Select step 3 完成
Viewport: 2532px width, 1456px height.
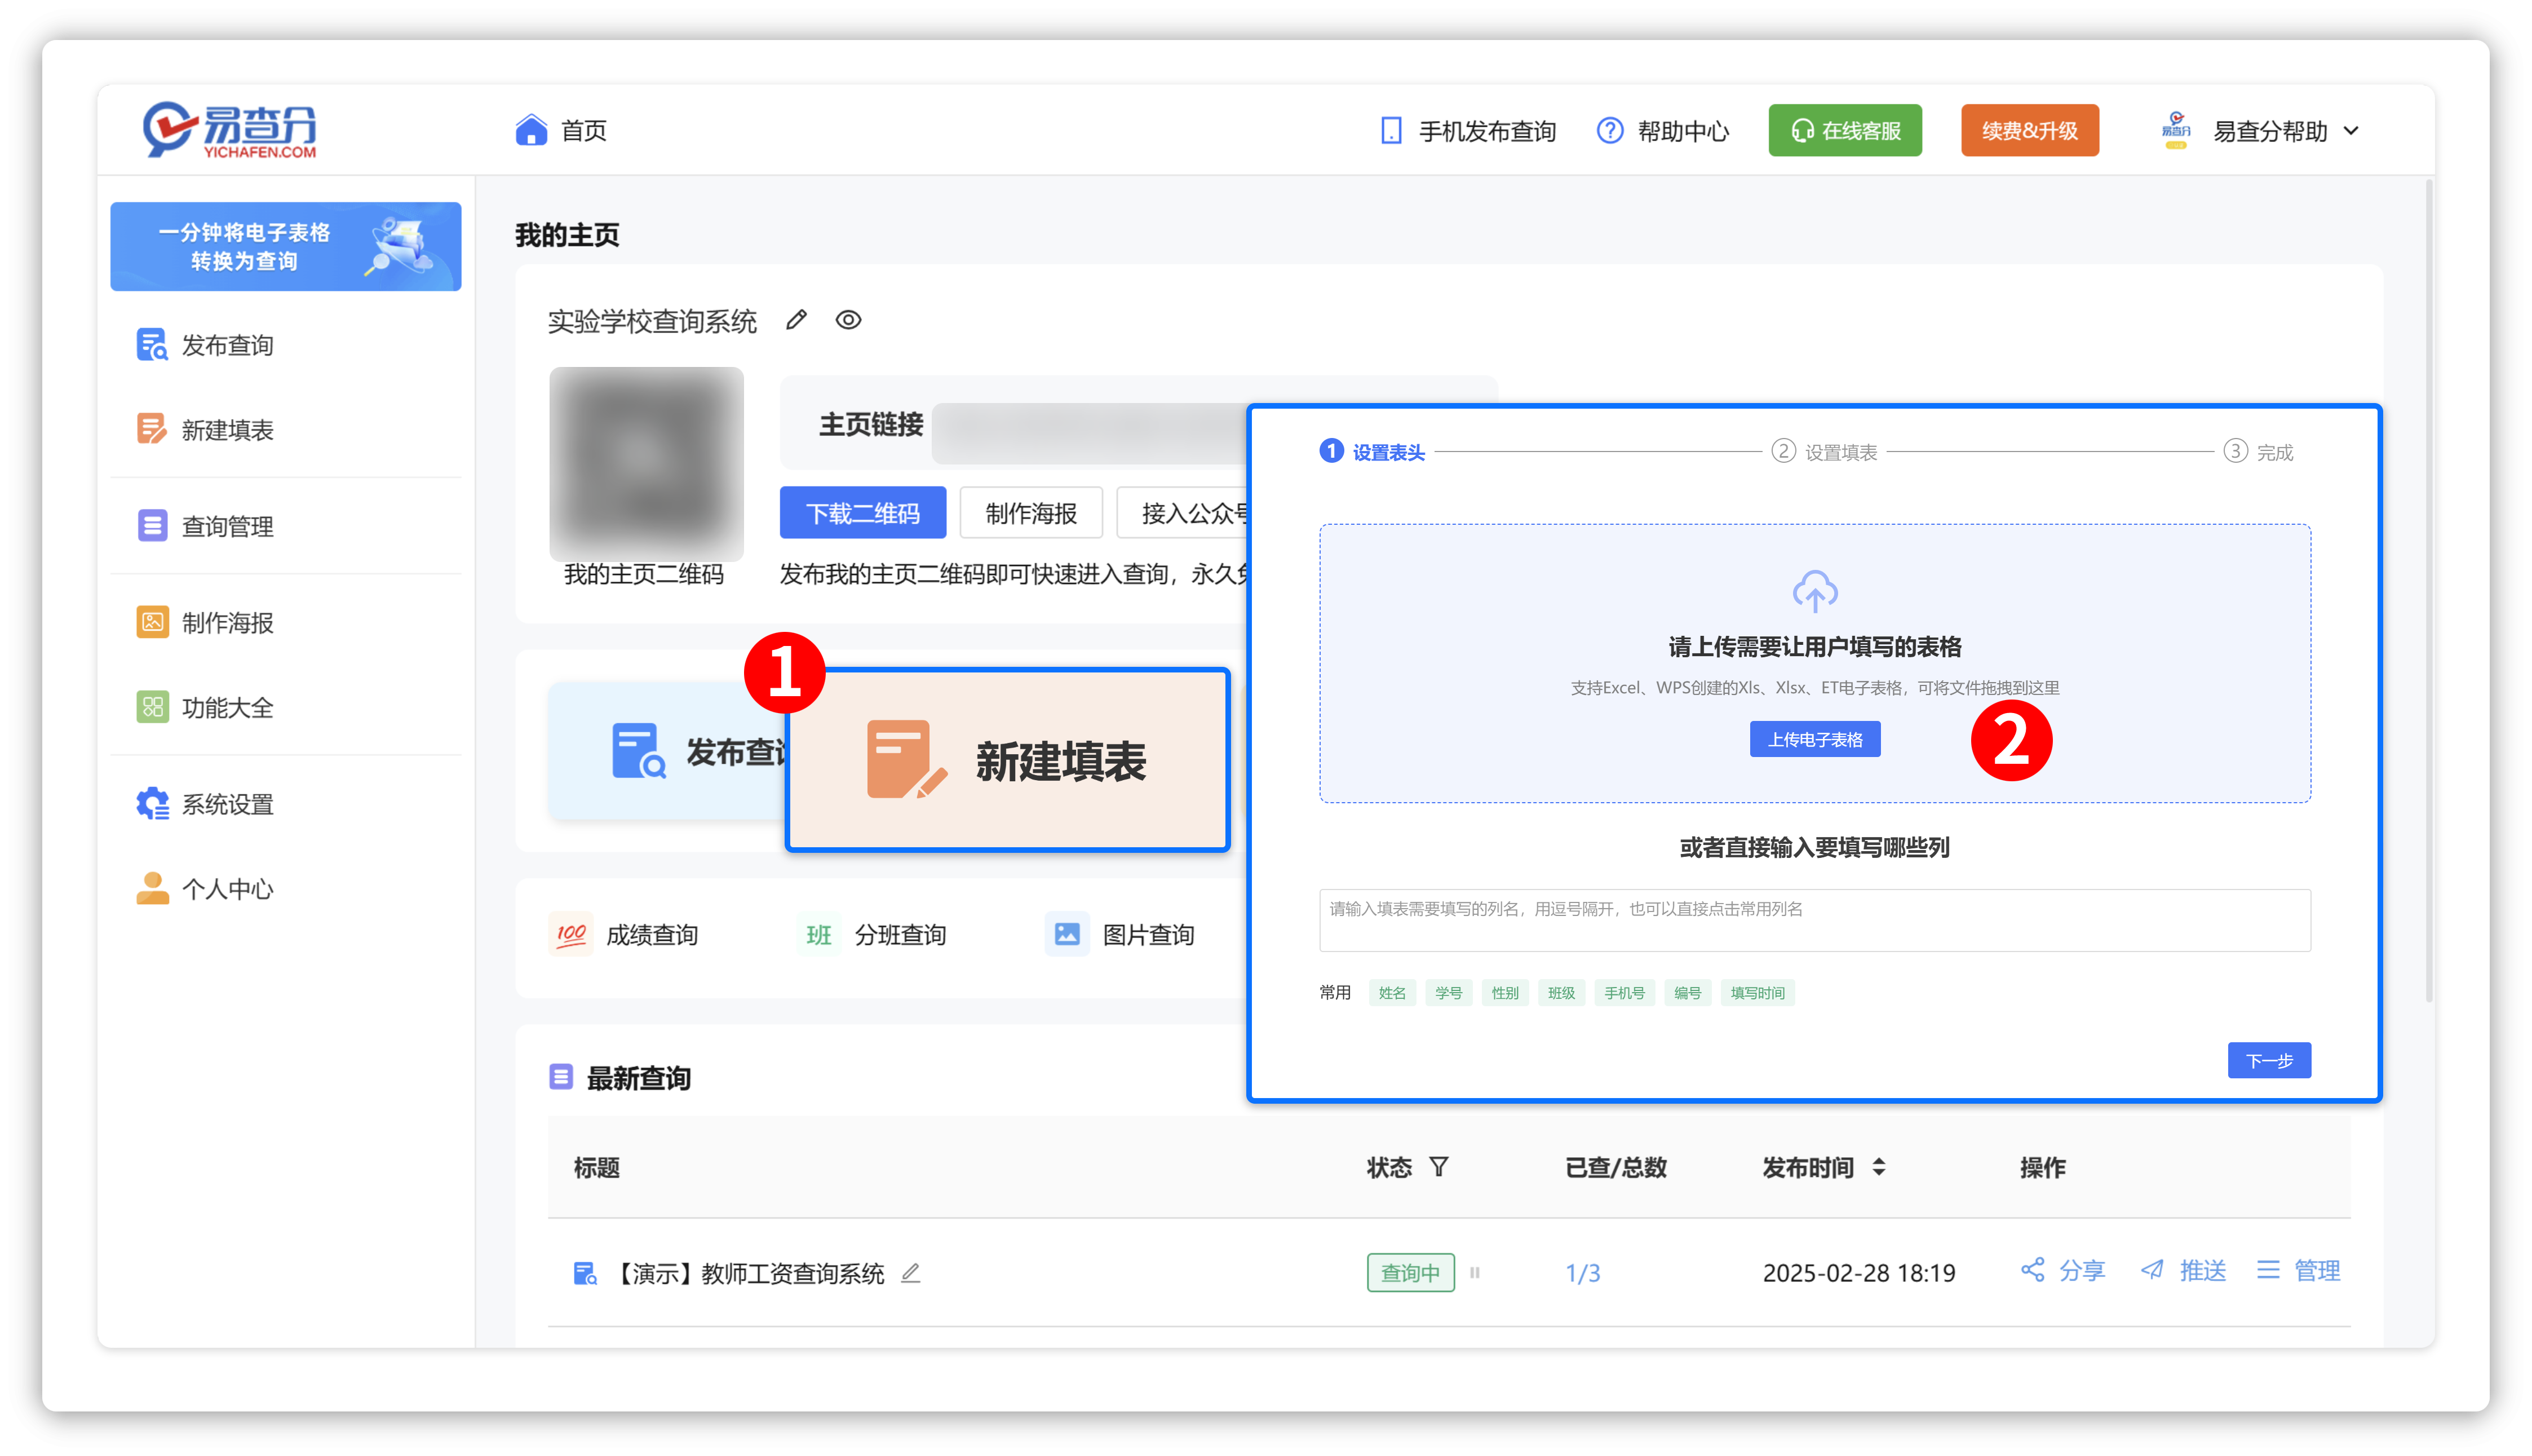(2259, 452)
